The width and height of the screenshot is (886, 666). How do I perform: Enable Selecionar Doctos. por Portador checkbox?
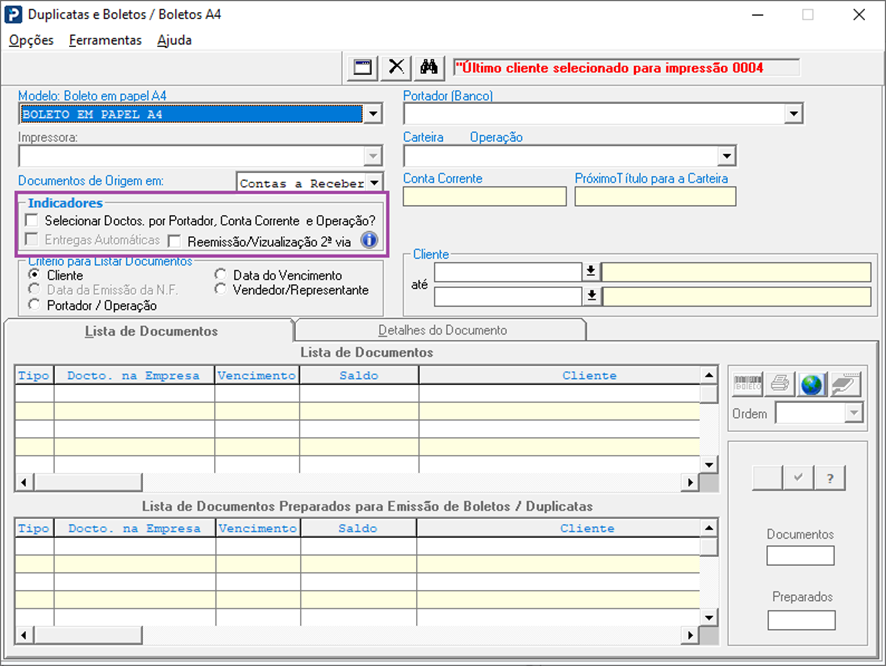pyautogui.click(x=32, y=220)
